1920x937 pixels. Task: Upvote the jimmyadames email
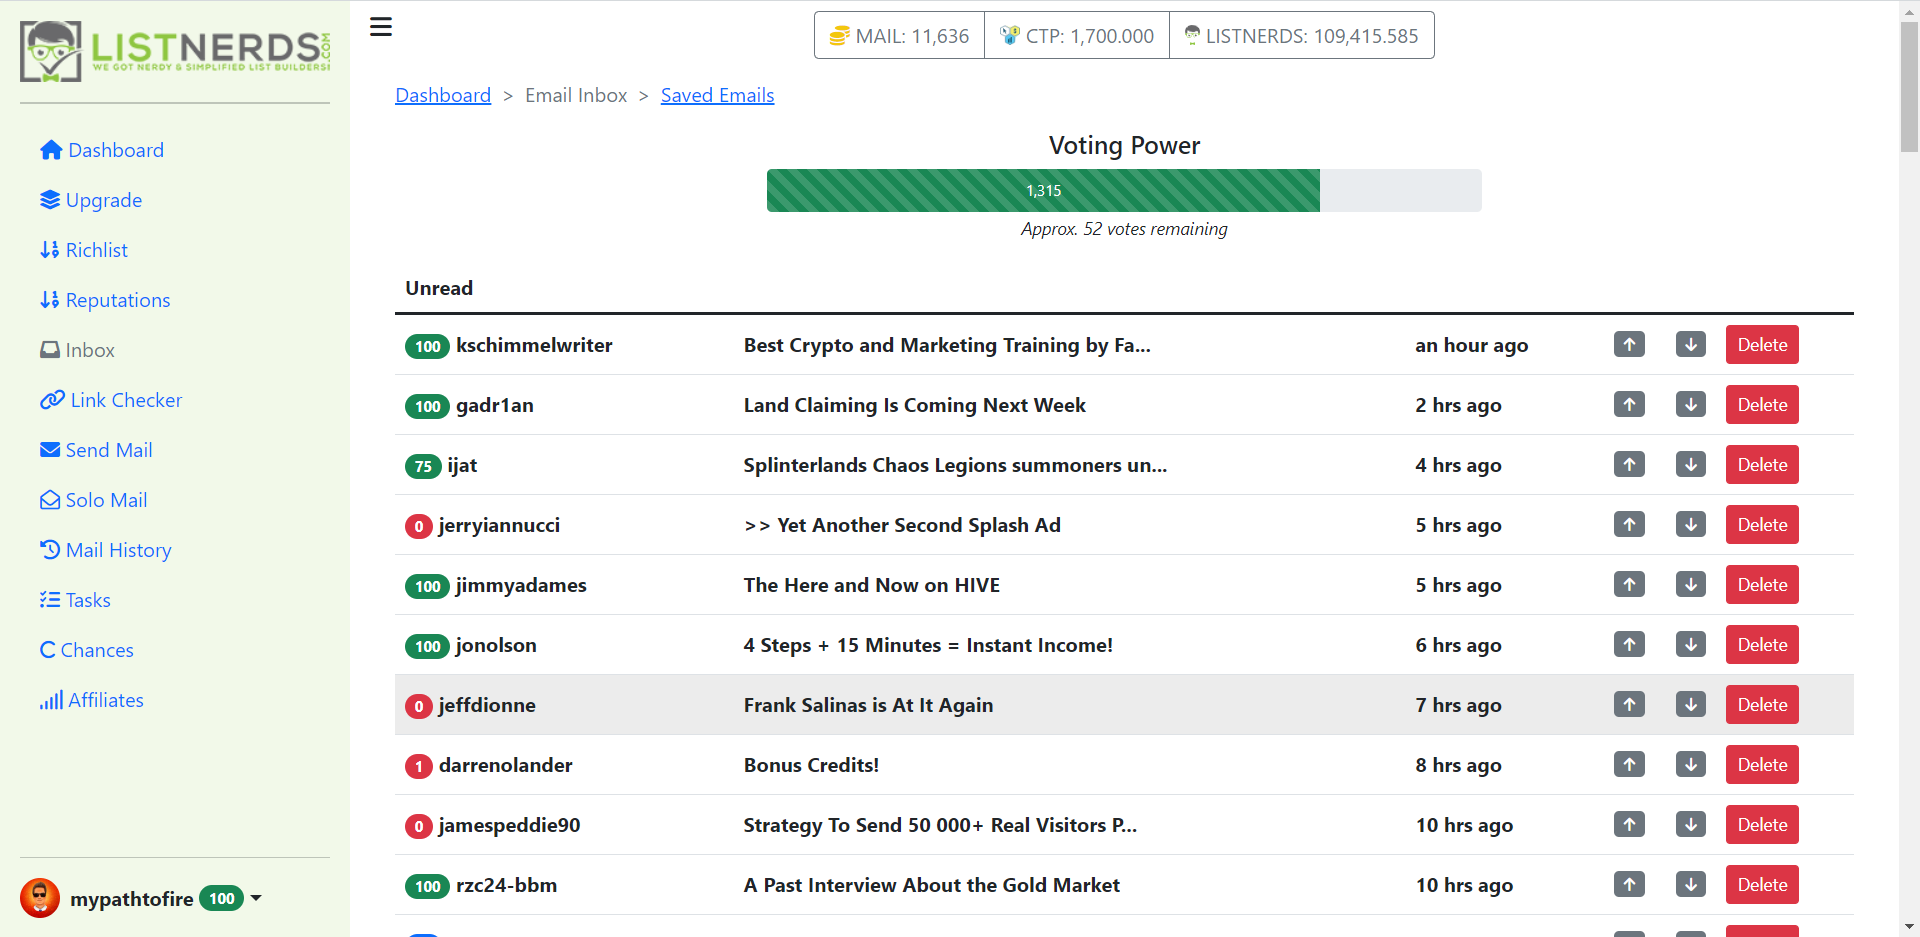[1629, 585]
